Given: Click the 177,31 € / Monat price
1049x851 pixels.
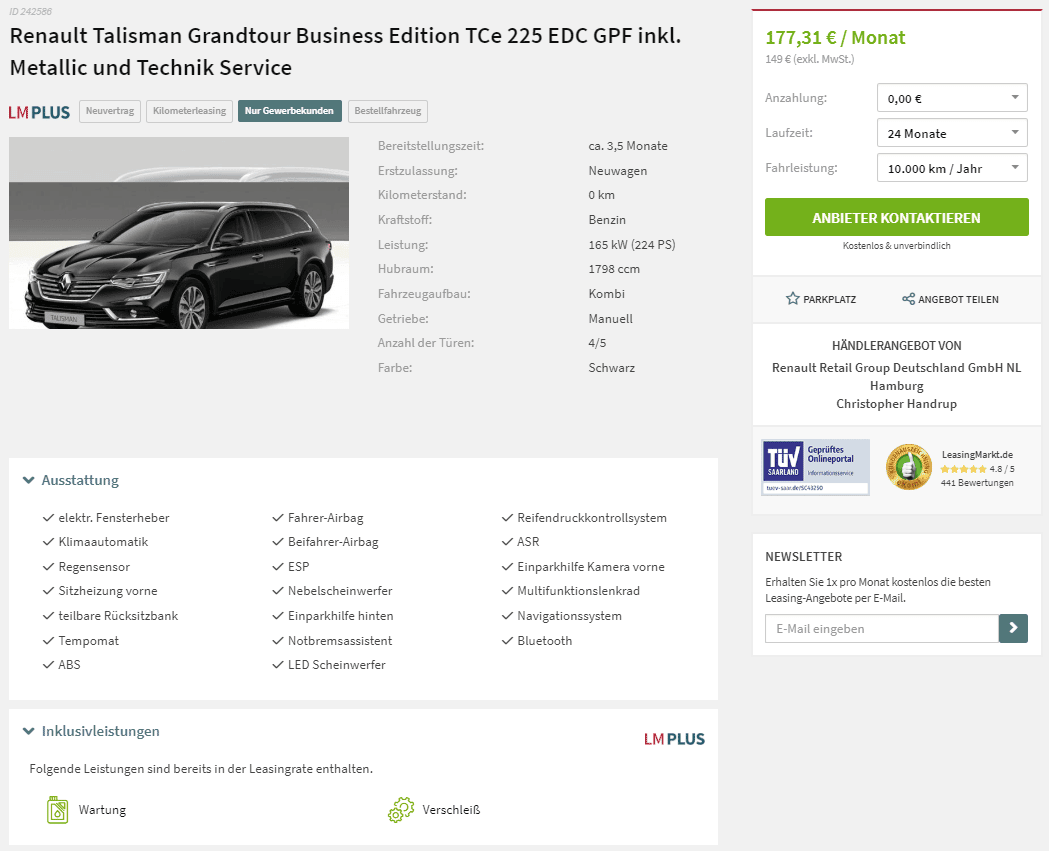Looking at the screenshot, I should (835, 37).
